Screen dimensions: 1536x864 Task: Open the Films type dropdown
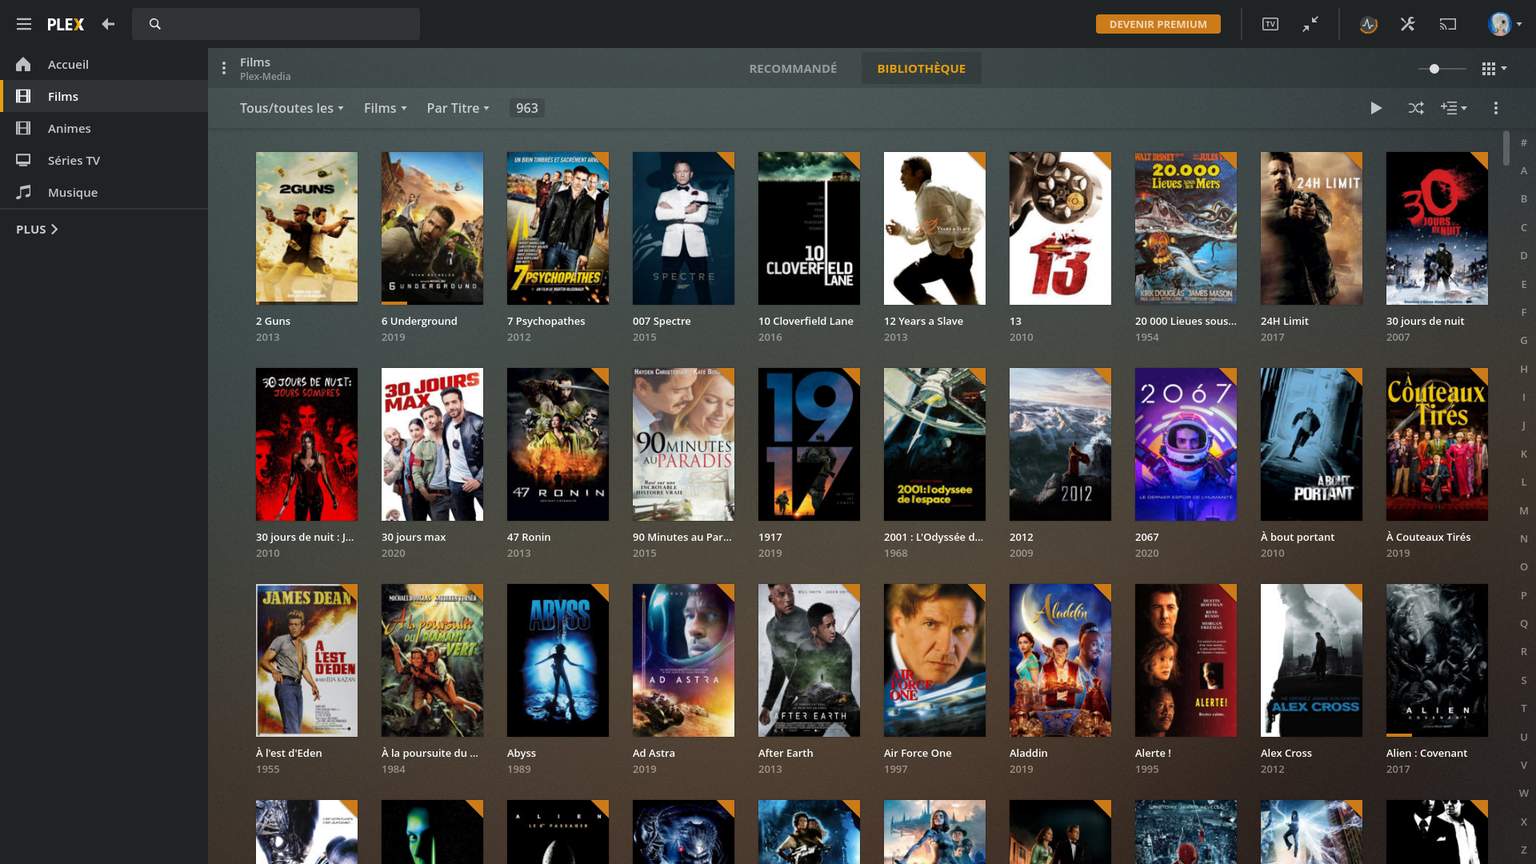(x=385, y=108)
